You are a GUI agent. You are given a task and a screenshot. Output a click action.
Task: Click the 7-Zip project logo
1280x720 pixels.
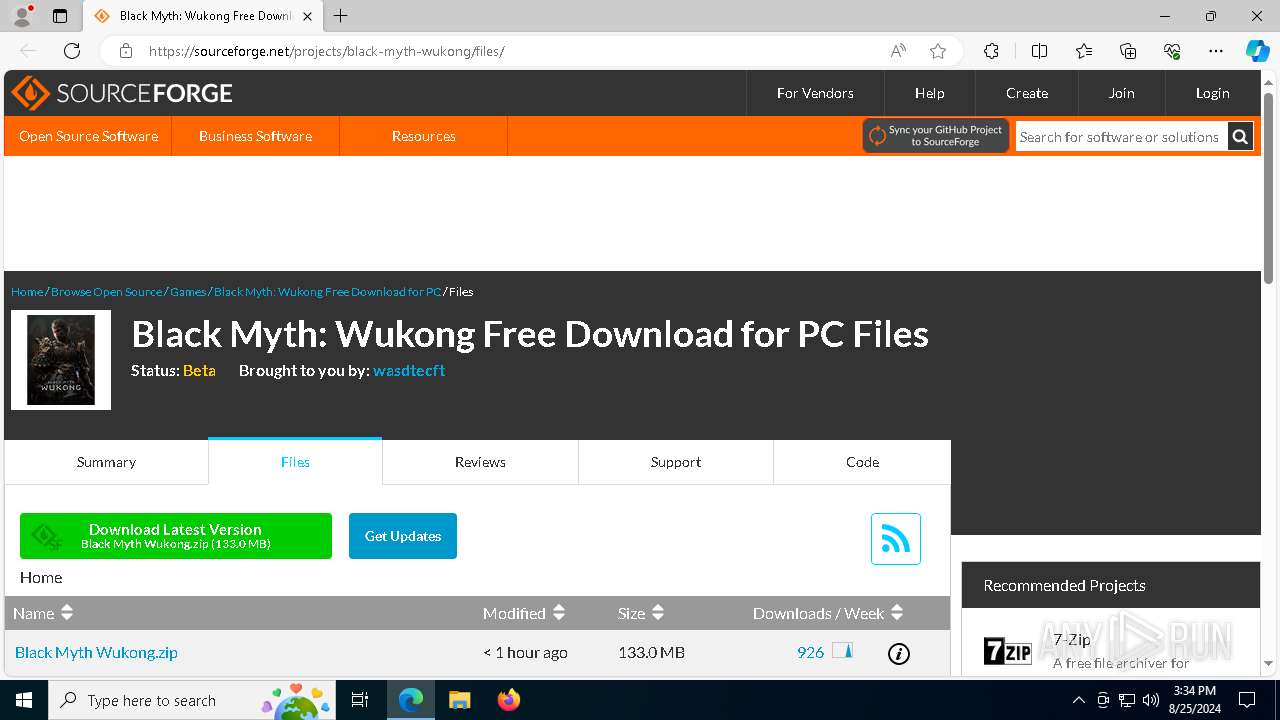pyautogui.click(x=1007, y=651)
